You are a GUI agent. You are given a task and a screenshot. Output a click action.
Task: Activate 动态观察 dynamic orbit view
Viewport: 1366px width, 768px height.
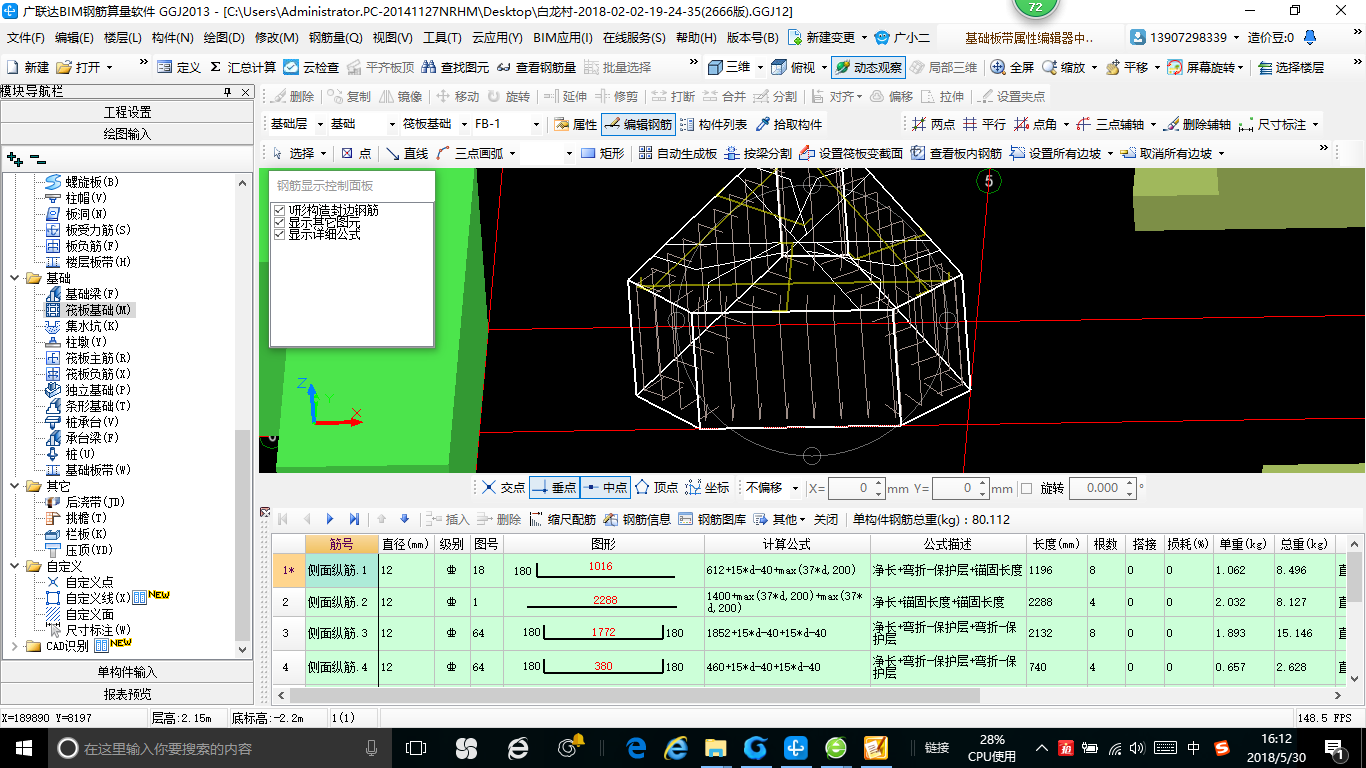868,67
